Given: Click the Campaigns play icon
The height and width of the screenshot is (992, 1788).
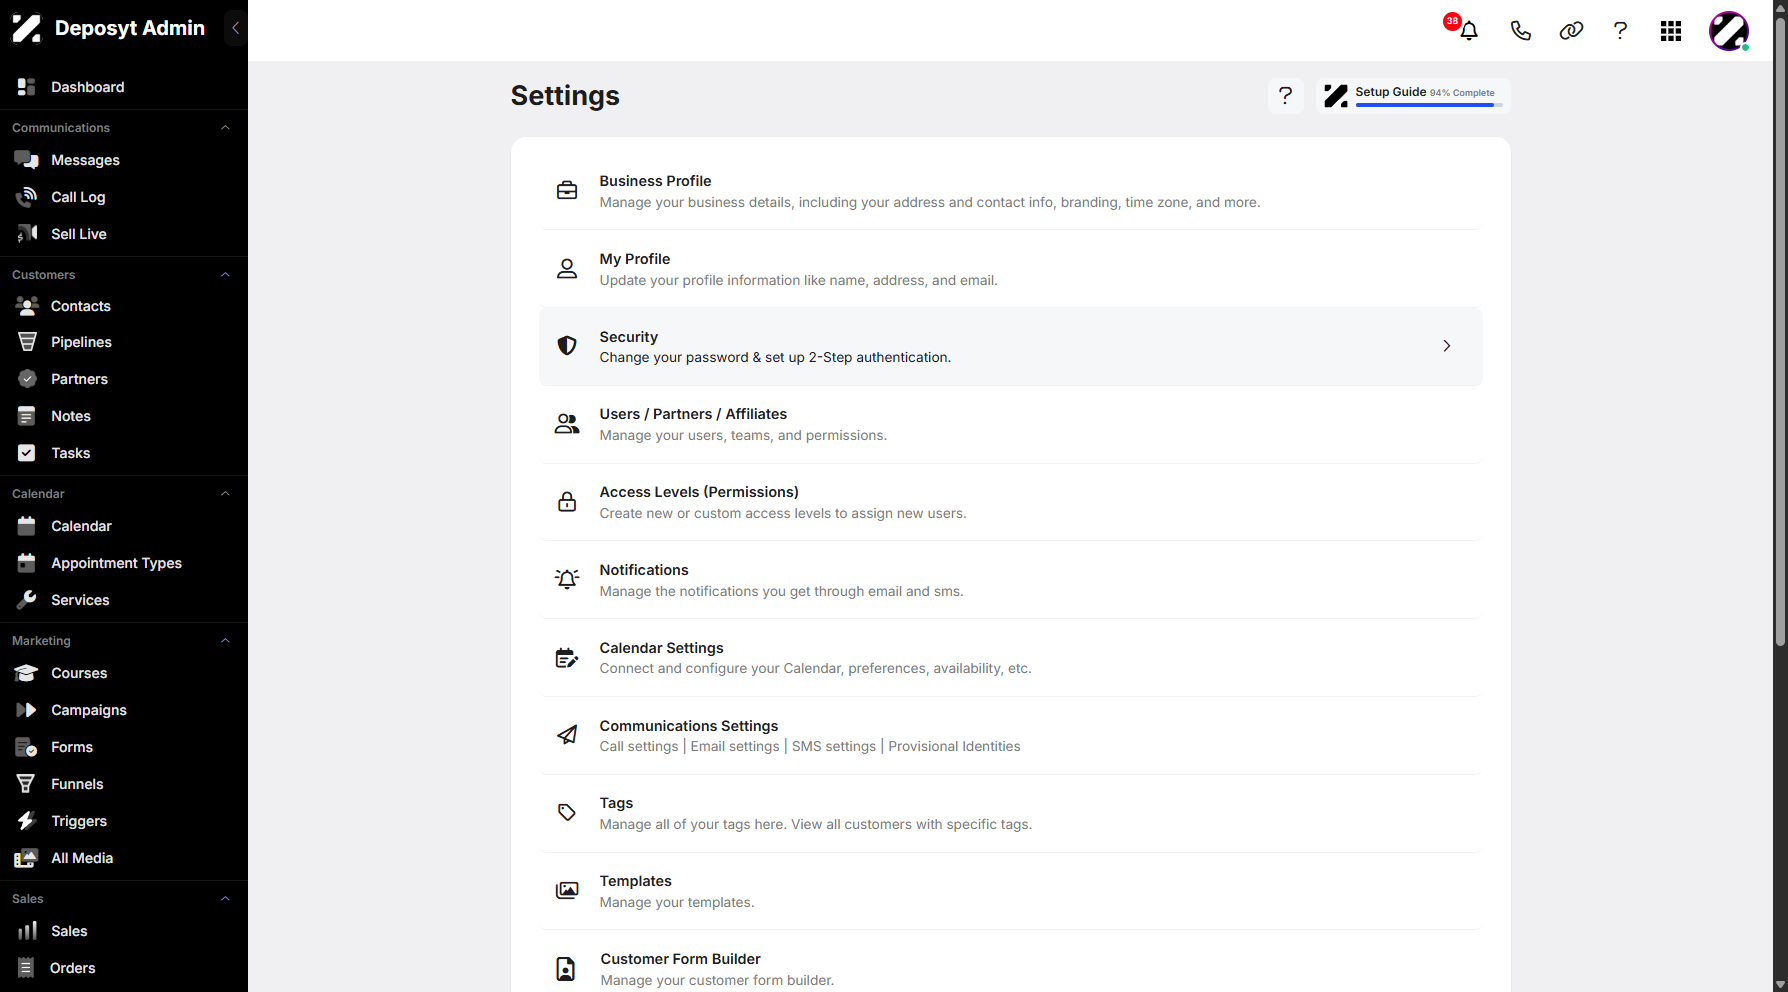Looking at the screenshot, I should click(x=27, y=710).
